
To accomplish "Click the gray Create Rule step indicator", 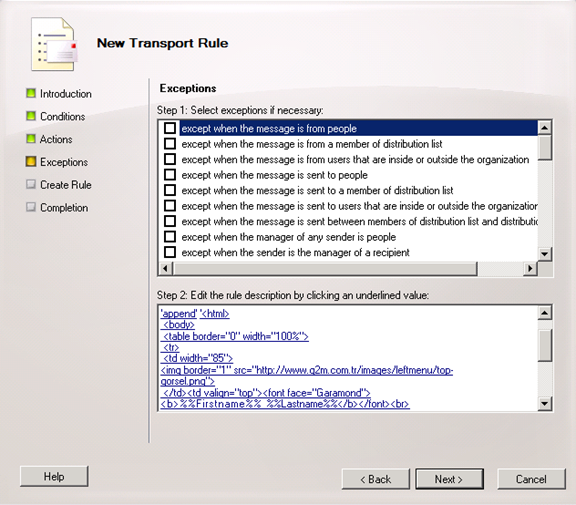I will click(x=31, y=184).
